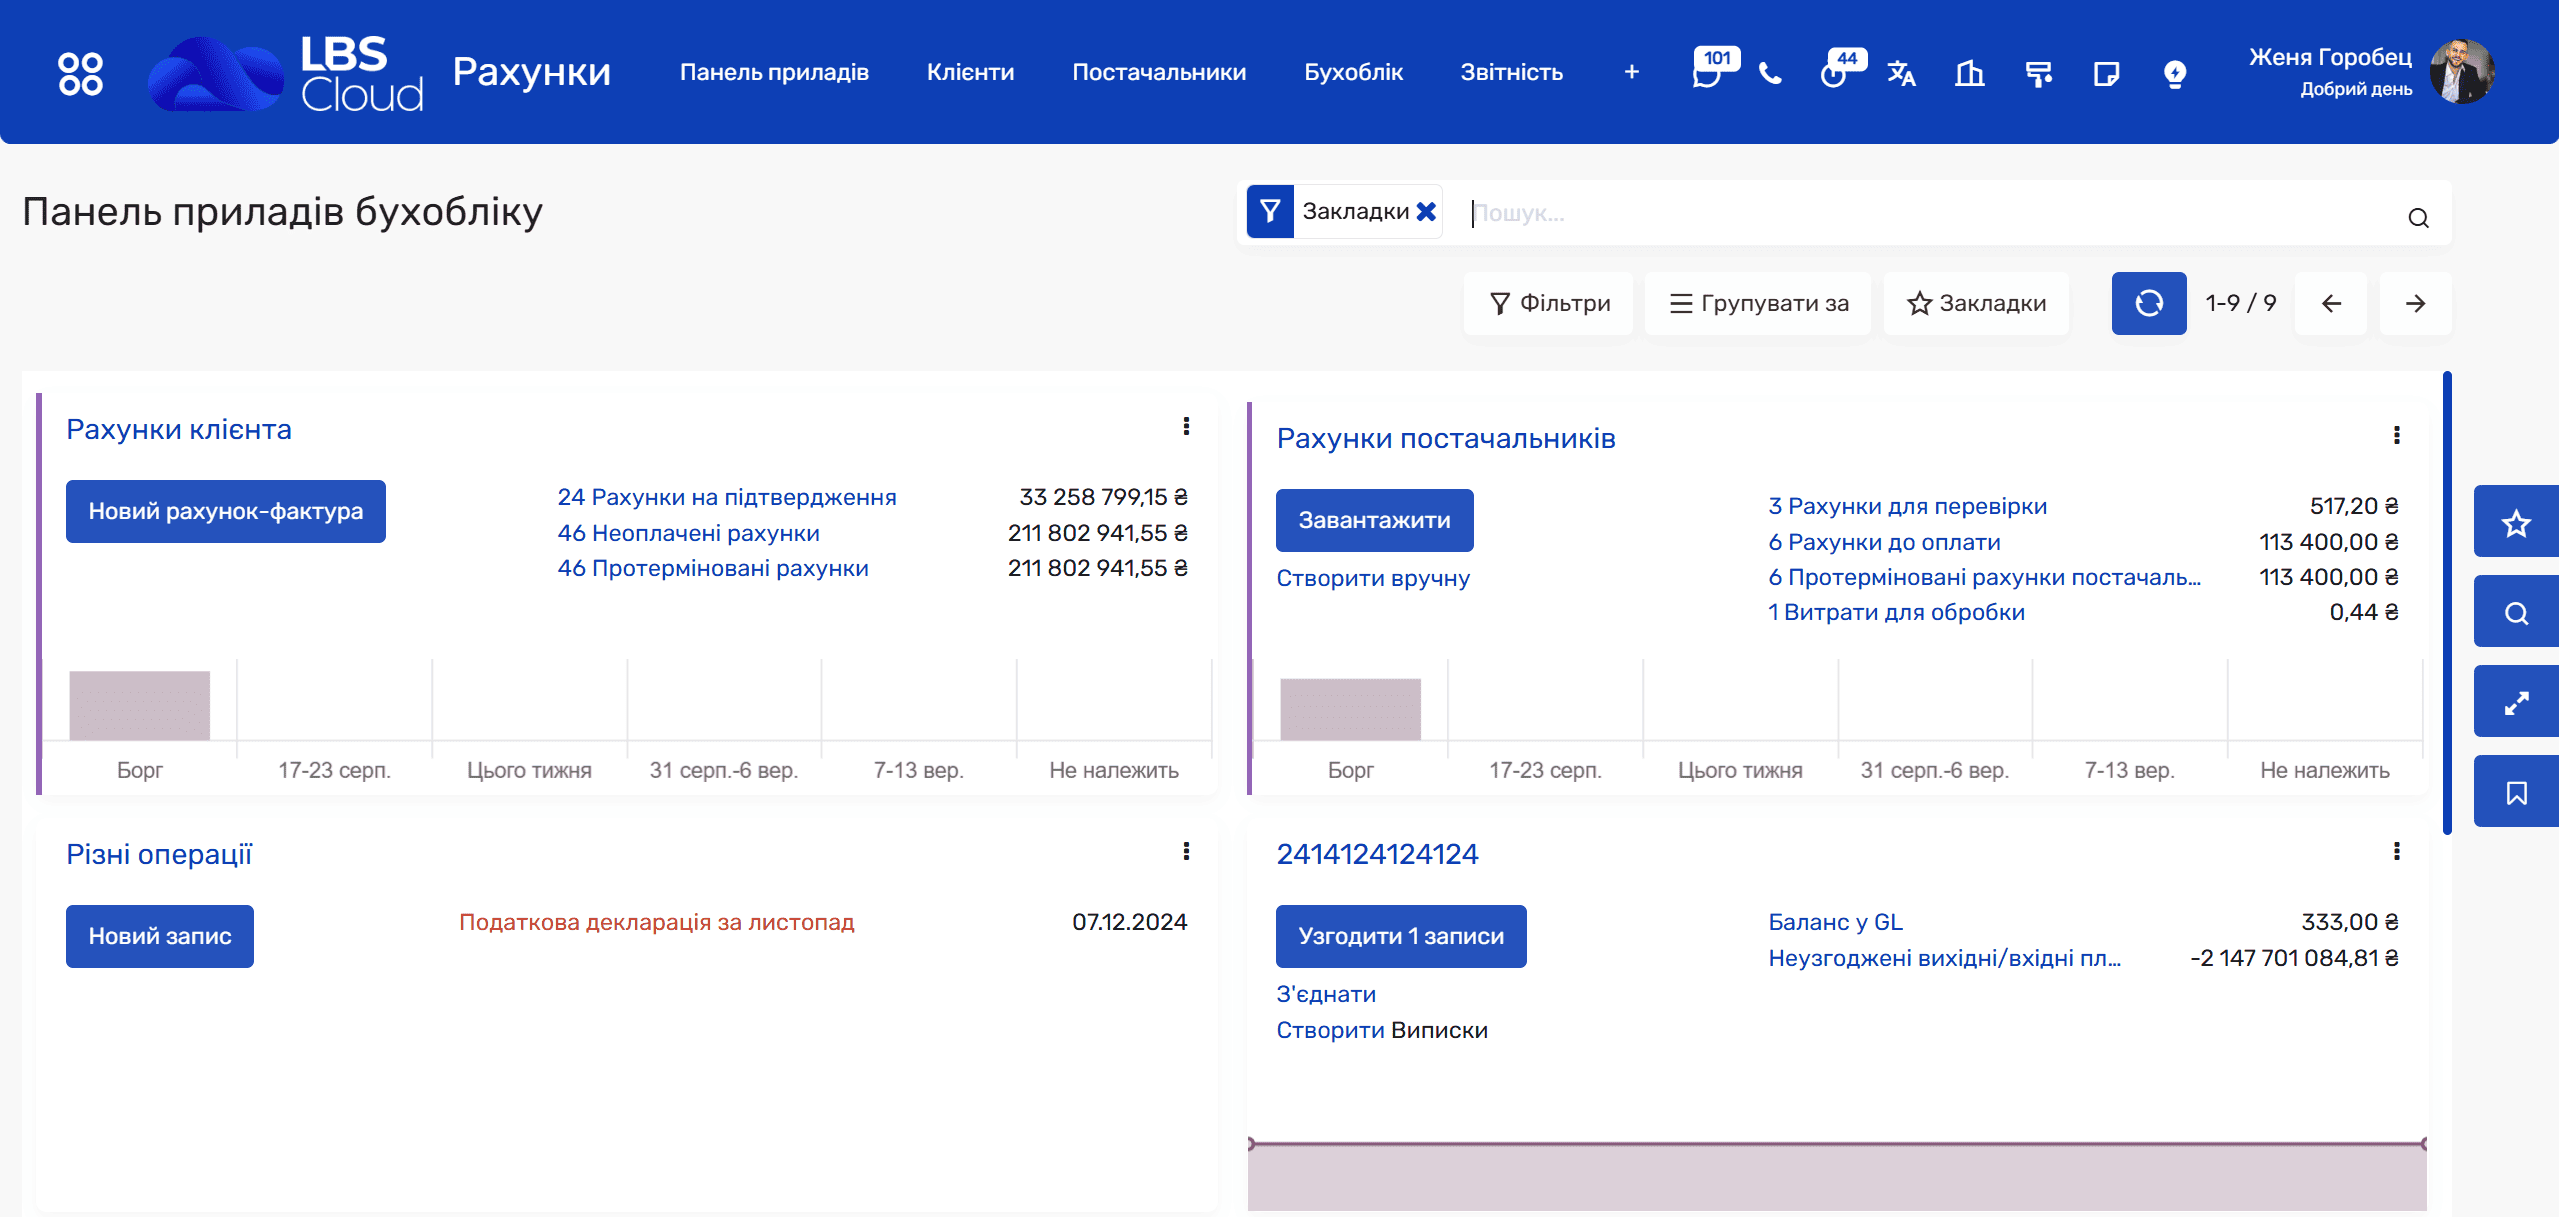This screenshot has width=2559, height=1217.
Task: Click the lightbulb ideas icon
Action: click(x=2174, y=73)
